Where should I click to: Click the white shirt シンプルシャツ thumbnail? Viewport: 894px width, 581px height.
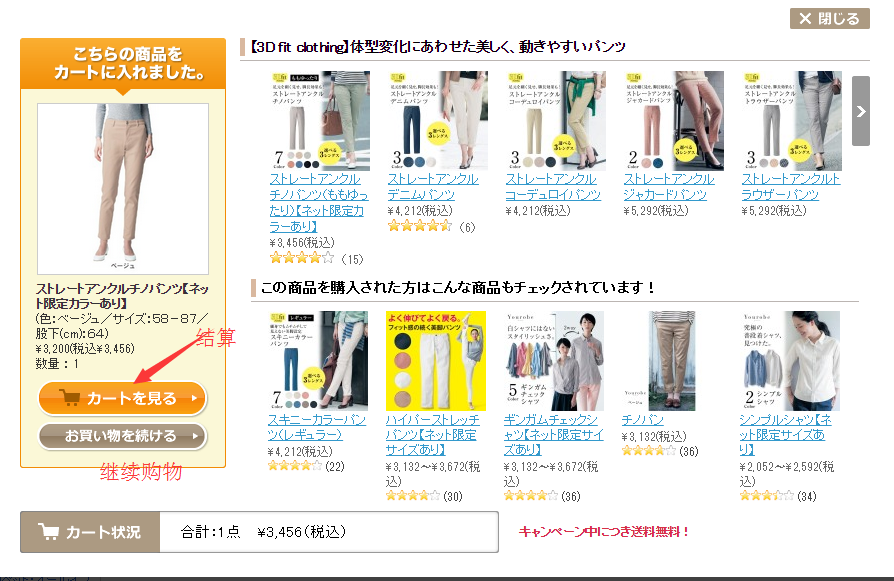pos(790,361)
